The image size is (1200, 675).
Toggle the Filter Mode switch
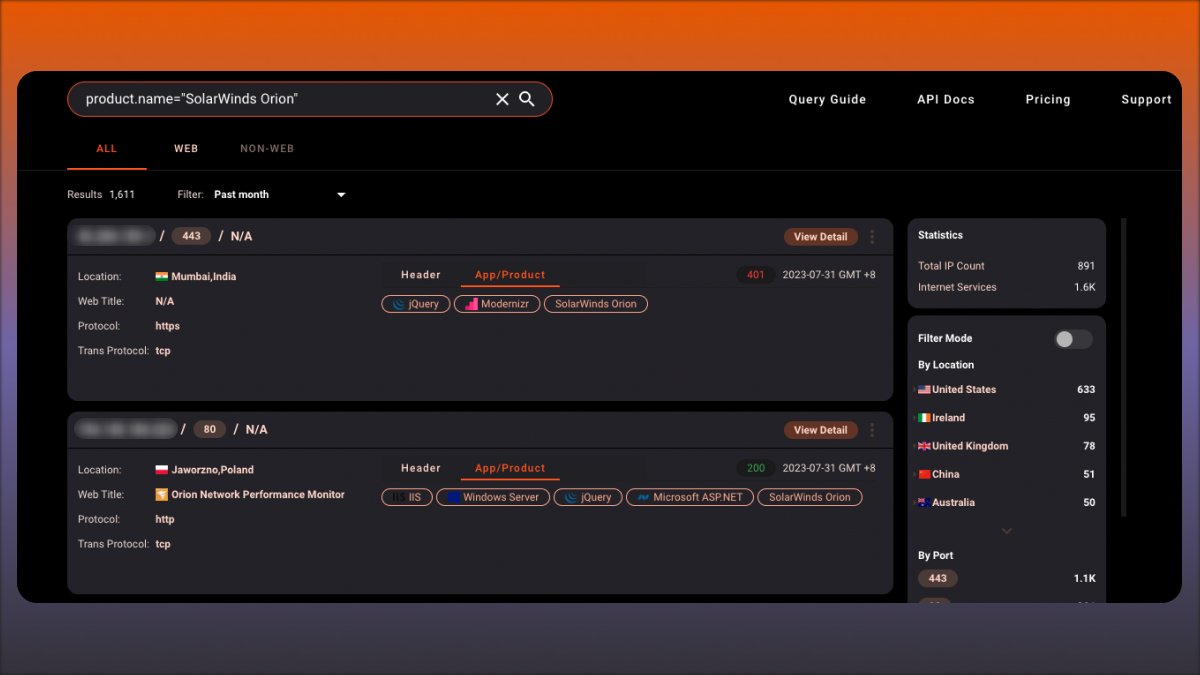click(1073, 339)
